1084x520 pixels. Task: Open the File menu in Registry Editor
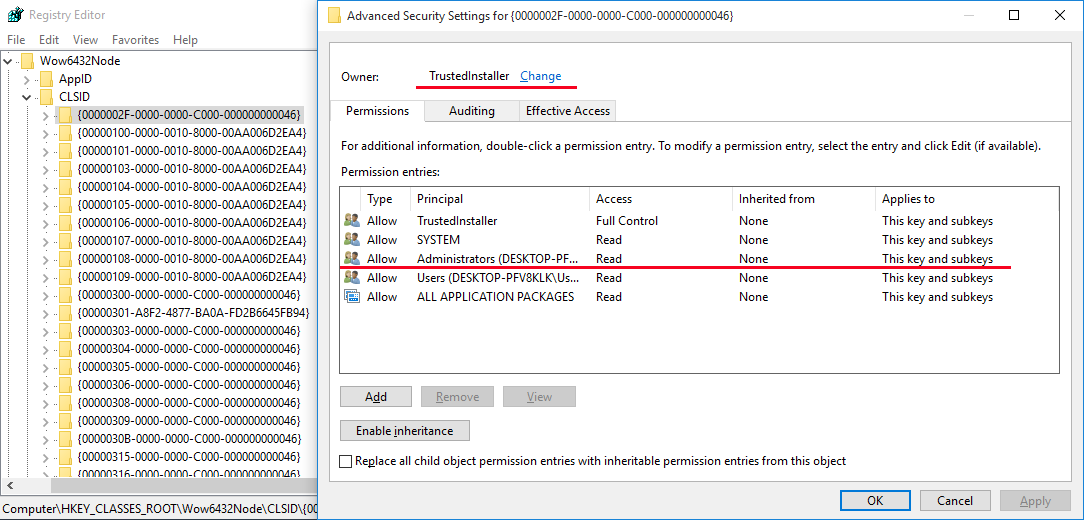pos(16,40)
